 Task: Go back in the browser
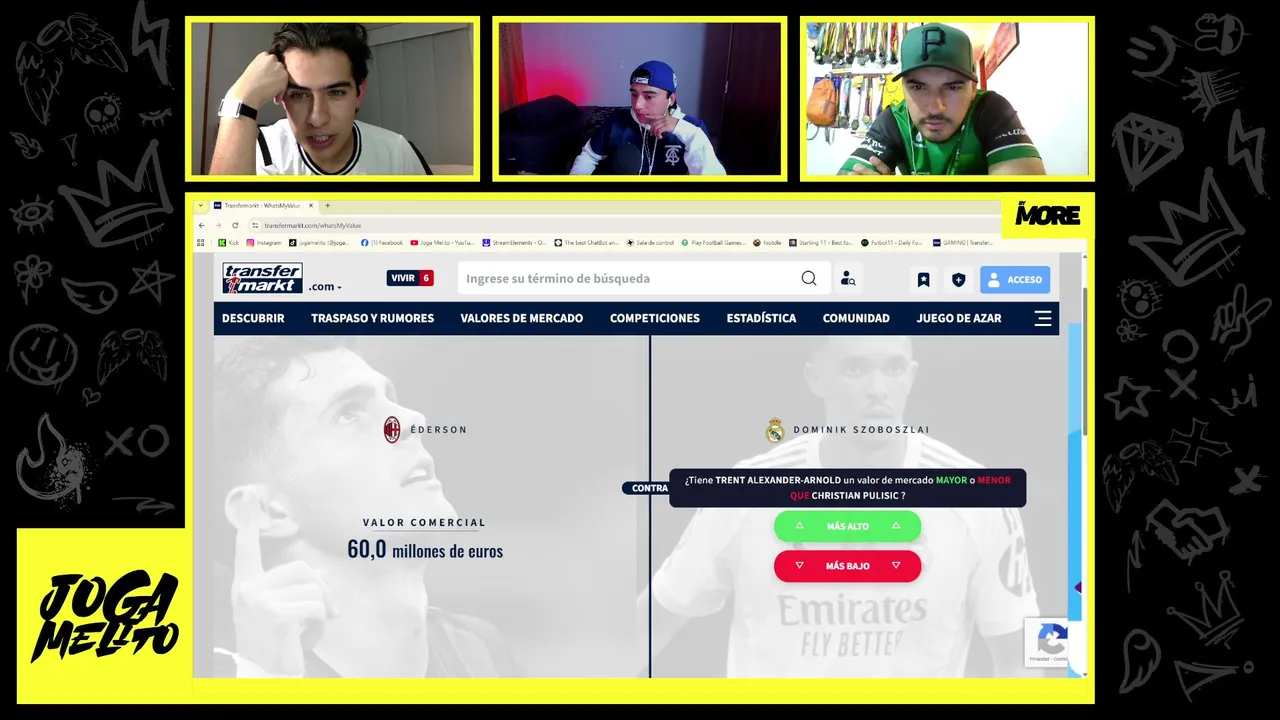203,225
